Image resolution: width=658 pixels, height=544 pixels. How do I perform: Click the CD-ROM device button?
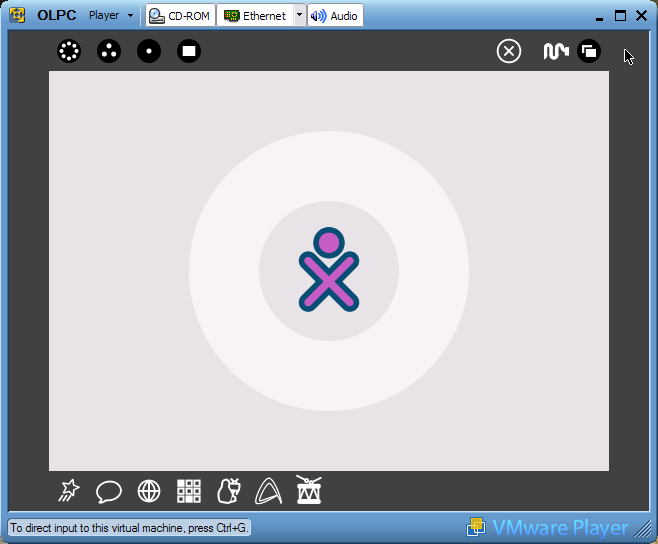pos(180,16)
